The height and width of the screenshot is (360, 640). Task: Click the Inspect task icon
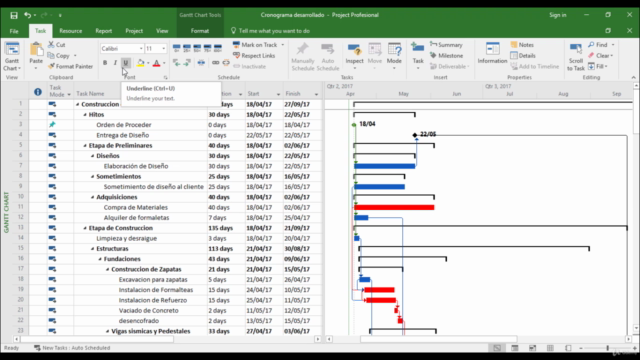[354, 50]
